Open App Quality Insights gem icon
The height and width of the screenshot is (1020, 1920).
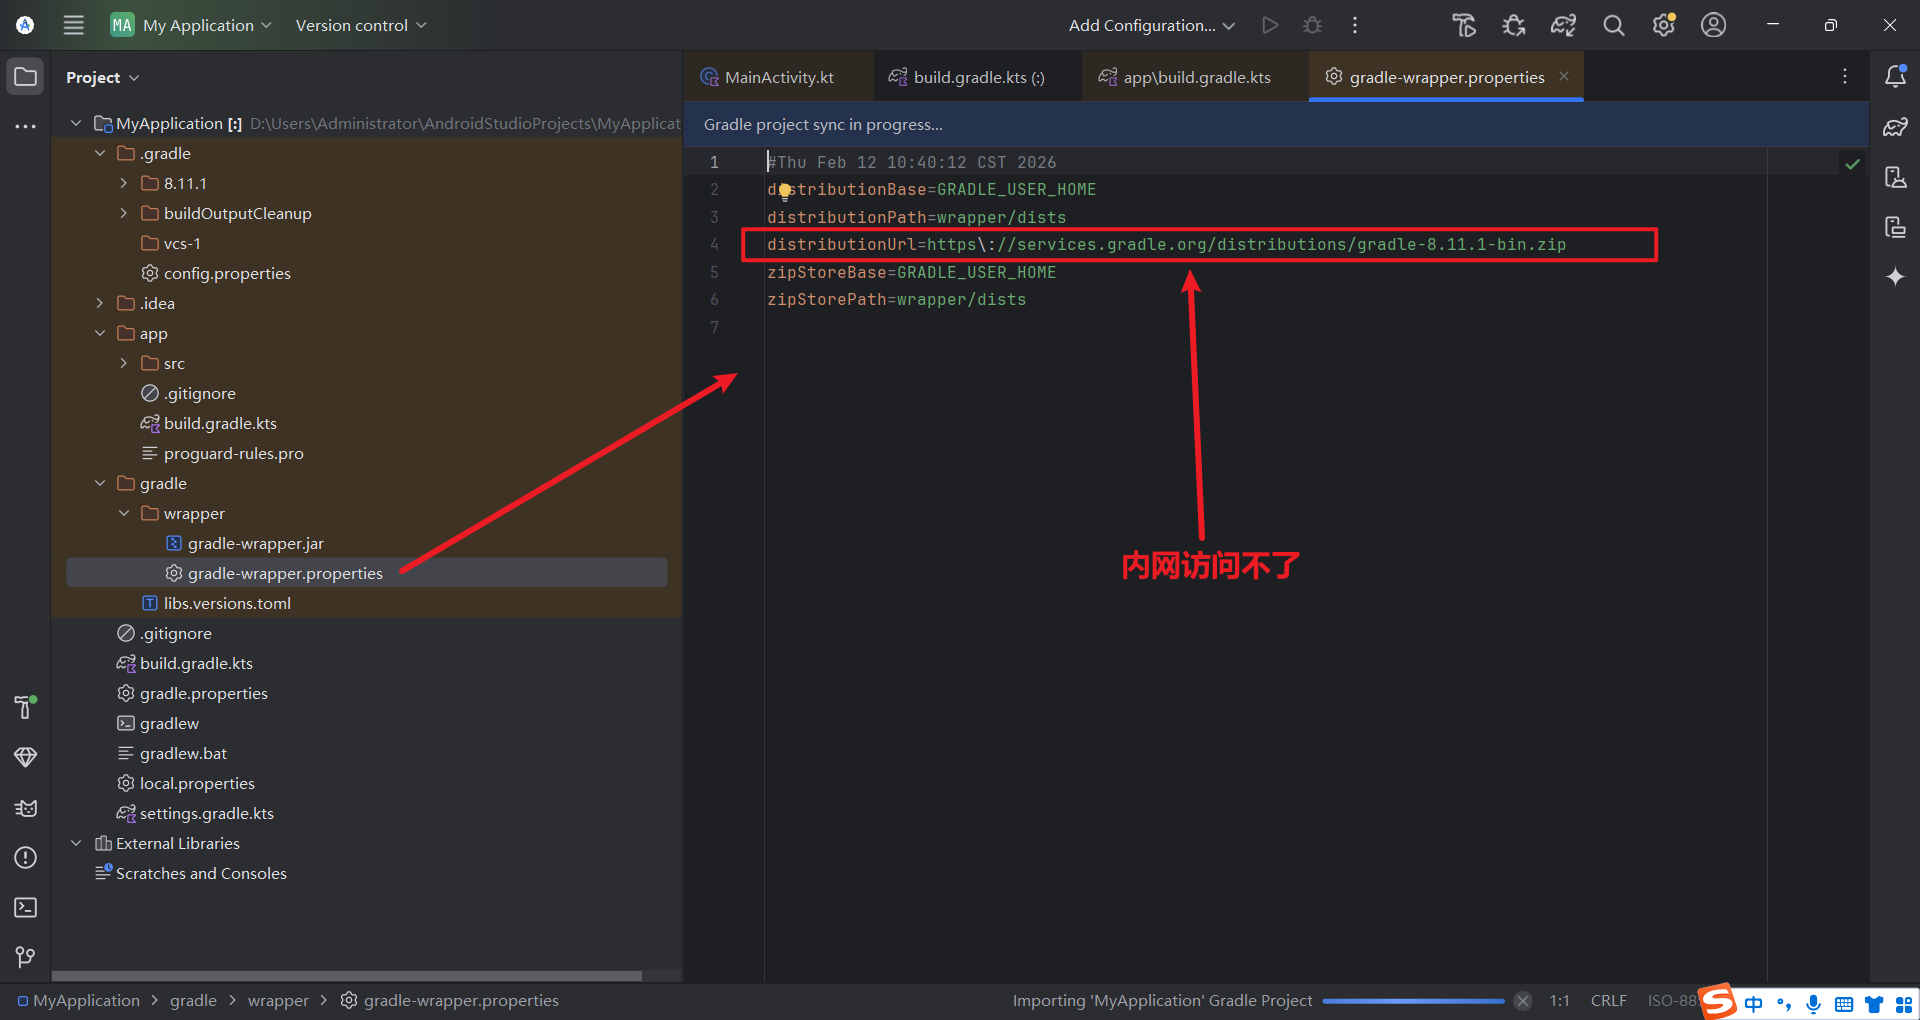coord(26,757)
